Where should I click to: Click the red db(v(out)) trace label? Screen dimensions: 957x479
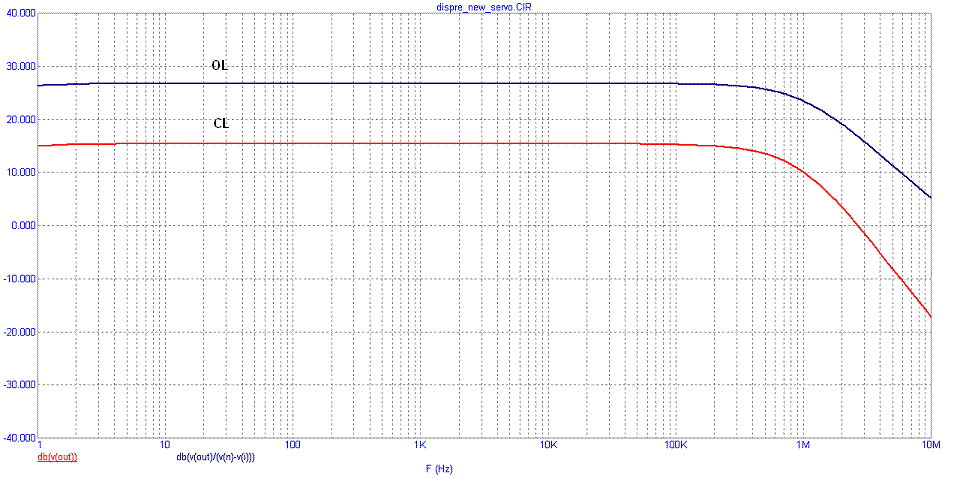click(57, 456)
